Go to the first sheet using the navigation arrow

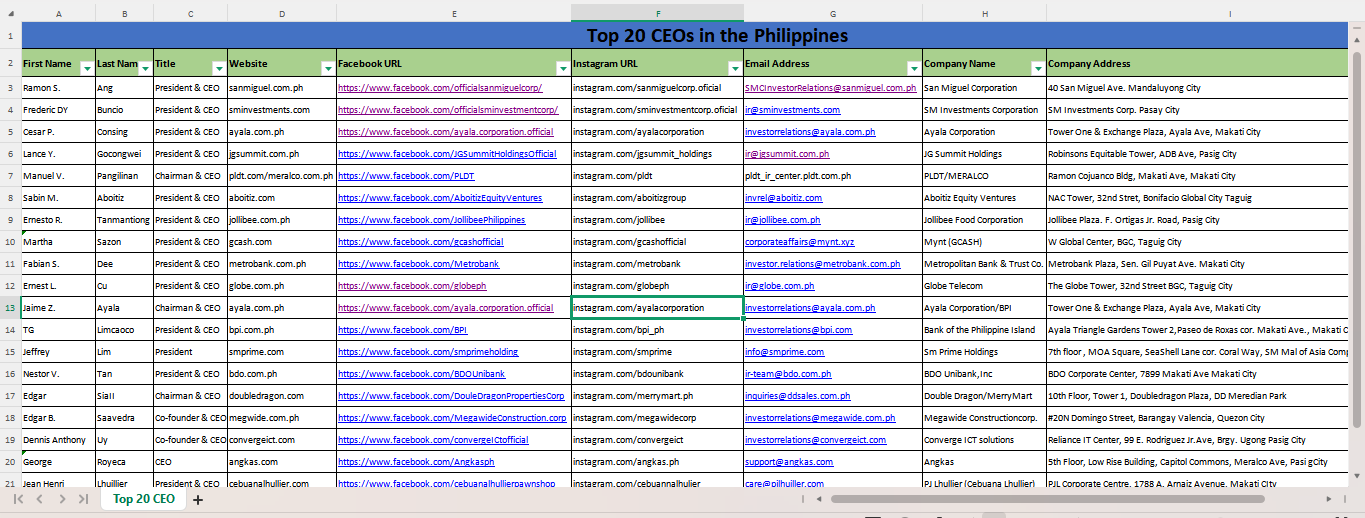pyautogui.click(x=18, y=498)
